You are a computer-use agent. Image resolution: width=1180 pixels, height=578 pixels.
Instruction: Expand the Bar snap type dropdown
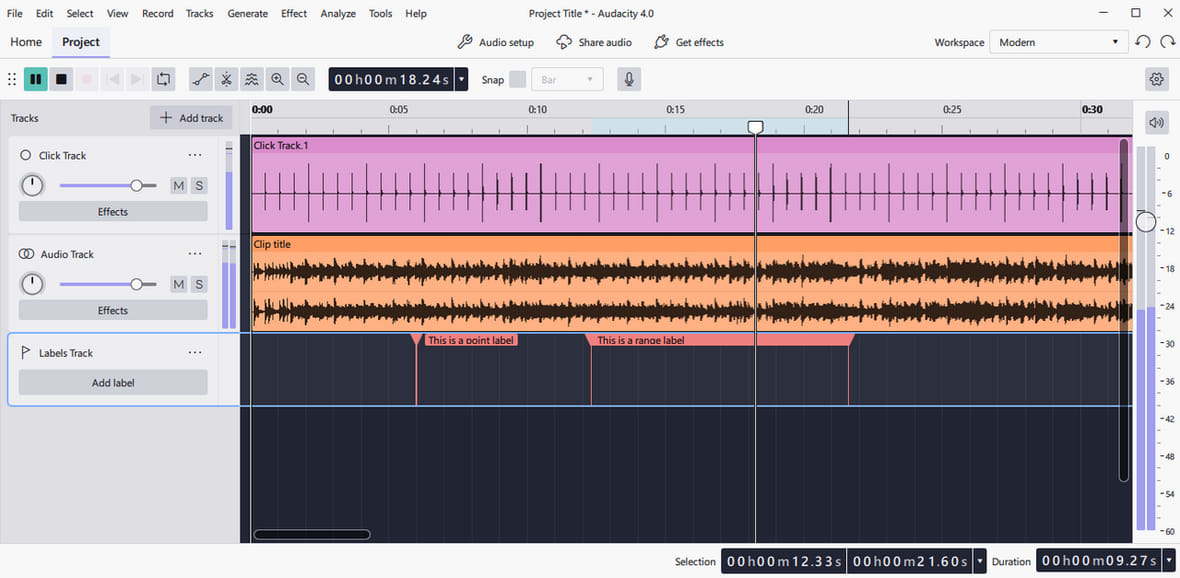567,79
